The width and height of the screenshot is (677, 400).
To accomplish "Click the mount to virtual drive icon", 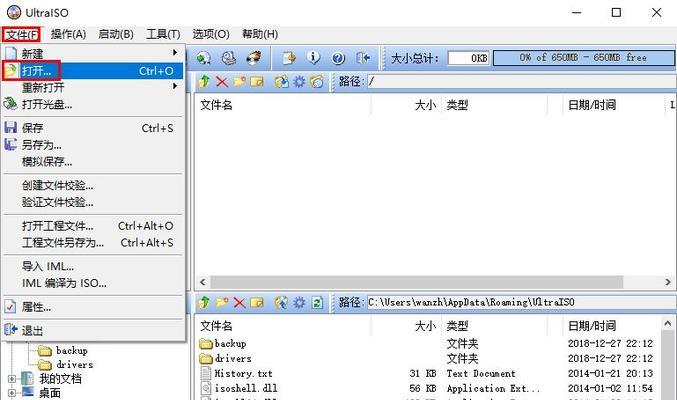I will pos(204,57).
